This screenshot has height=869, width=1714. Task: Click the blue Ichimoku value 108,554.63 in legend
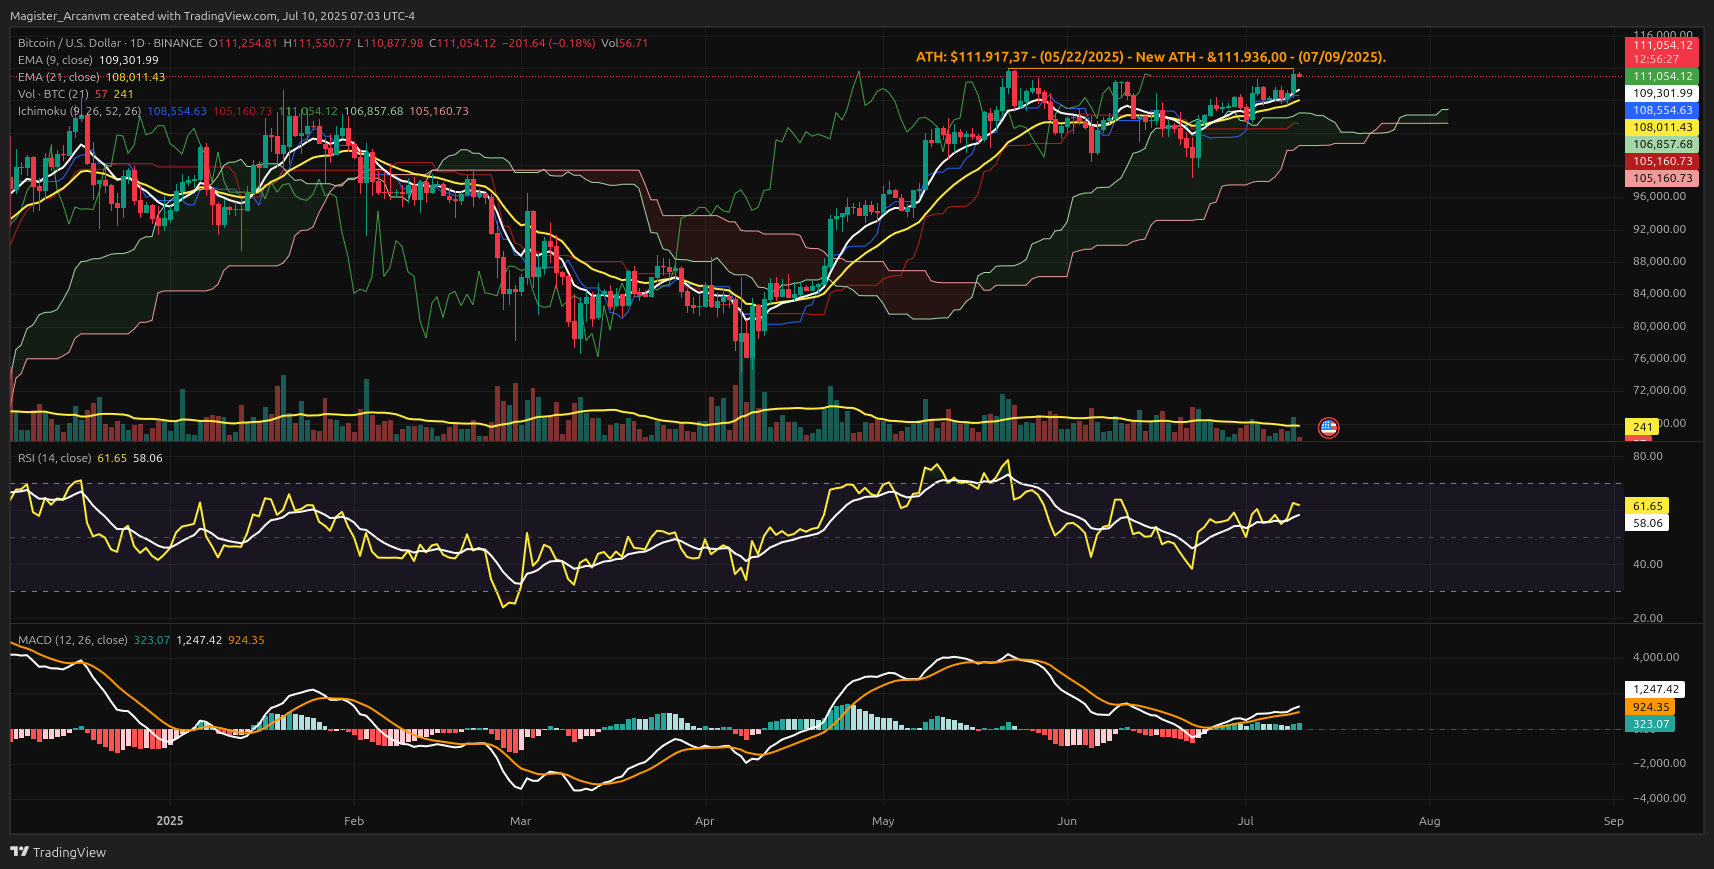tap(177, 111)
